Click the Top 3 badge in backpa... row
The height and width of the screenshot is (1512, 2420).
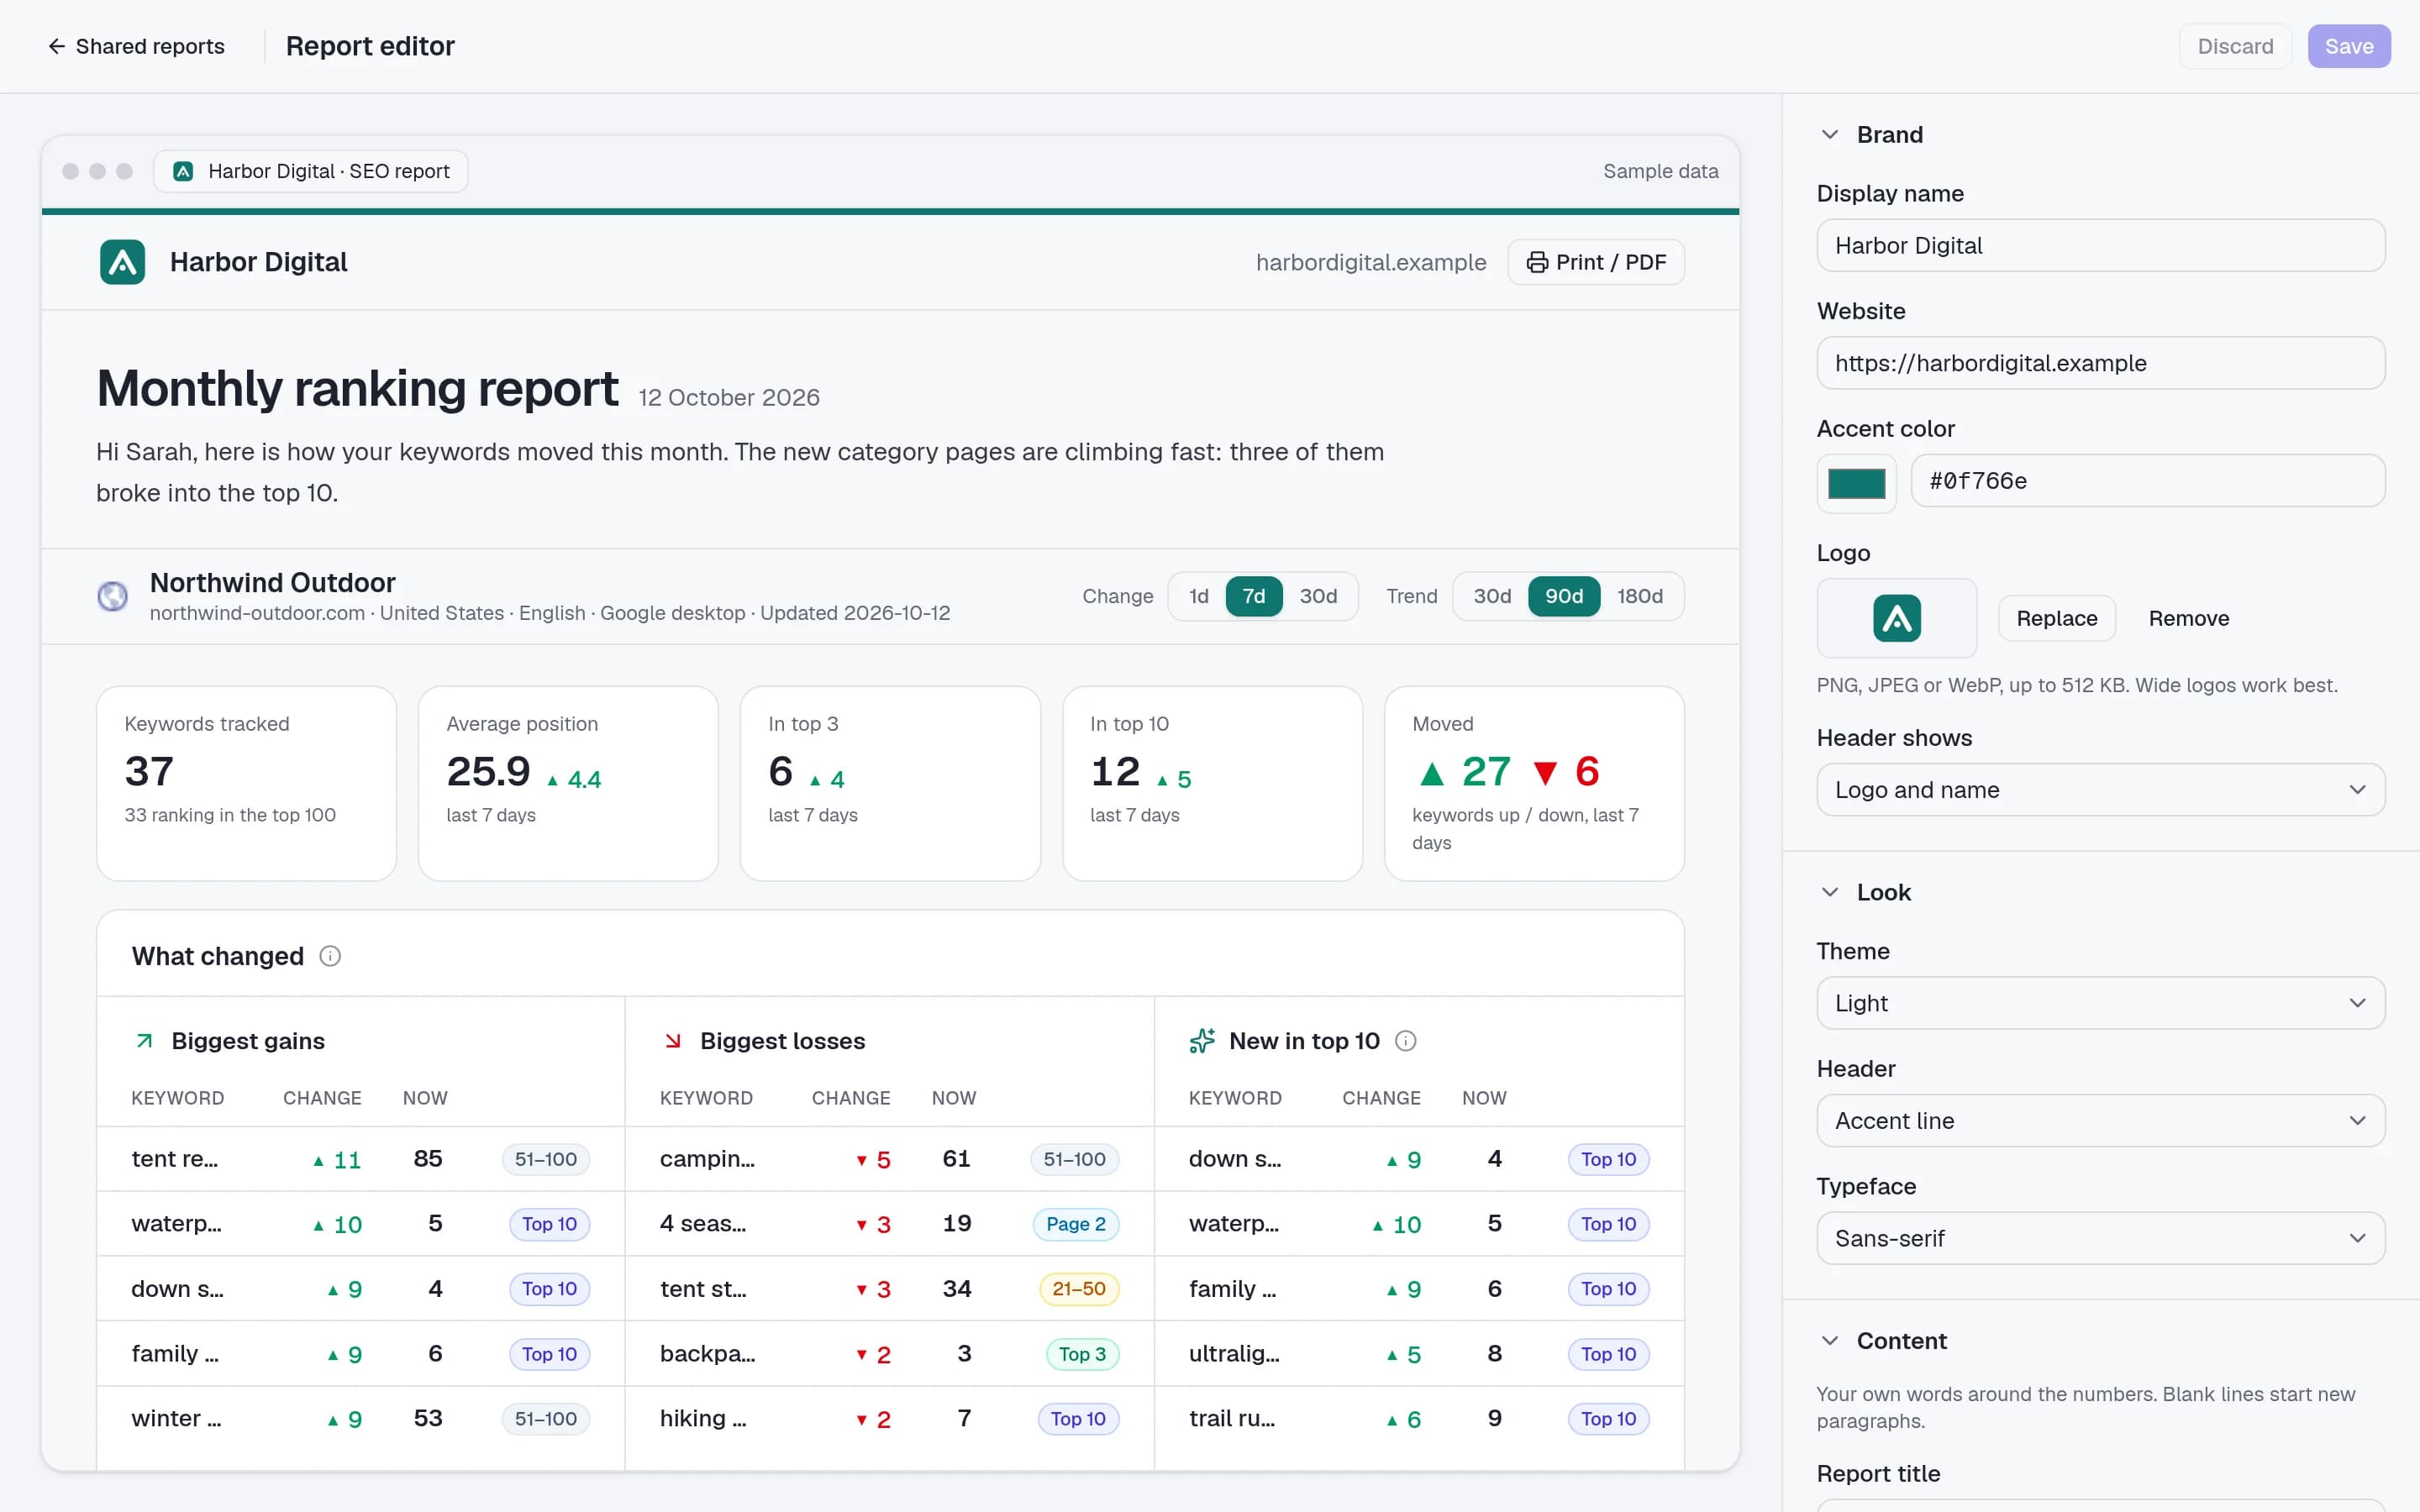(x=1082, y=1354)
